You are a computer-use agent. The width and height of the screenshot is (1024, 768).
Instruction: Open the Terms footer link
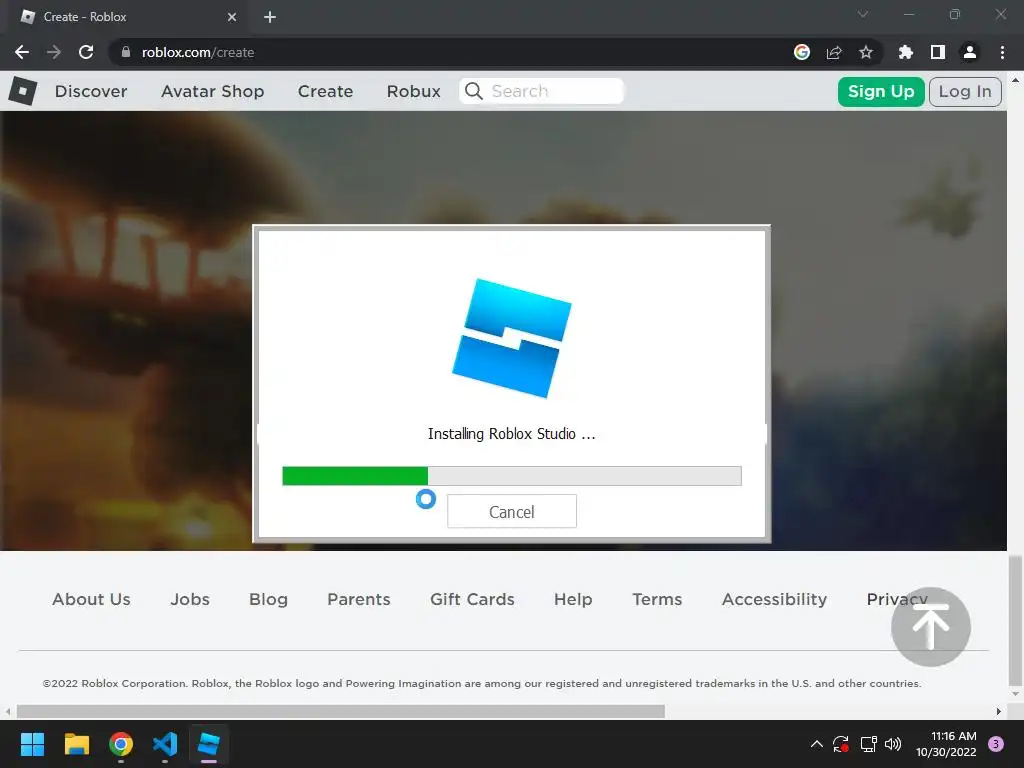coord(657,599)
